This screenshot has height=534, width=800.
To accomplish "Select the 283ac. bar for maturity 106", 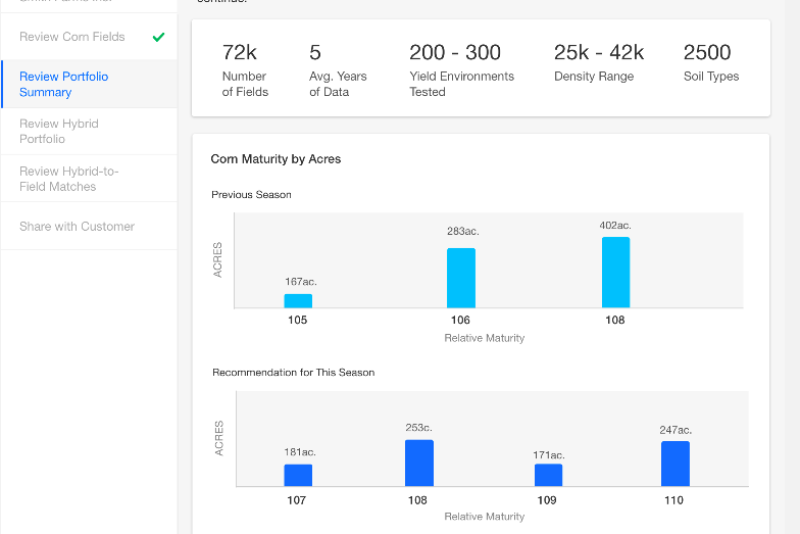I will [x=461, y=278].
